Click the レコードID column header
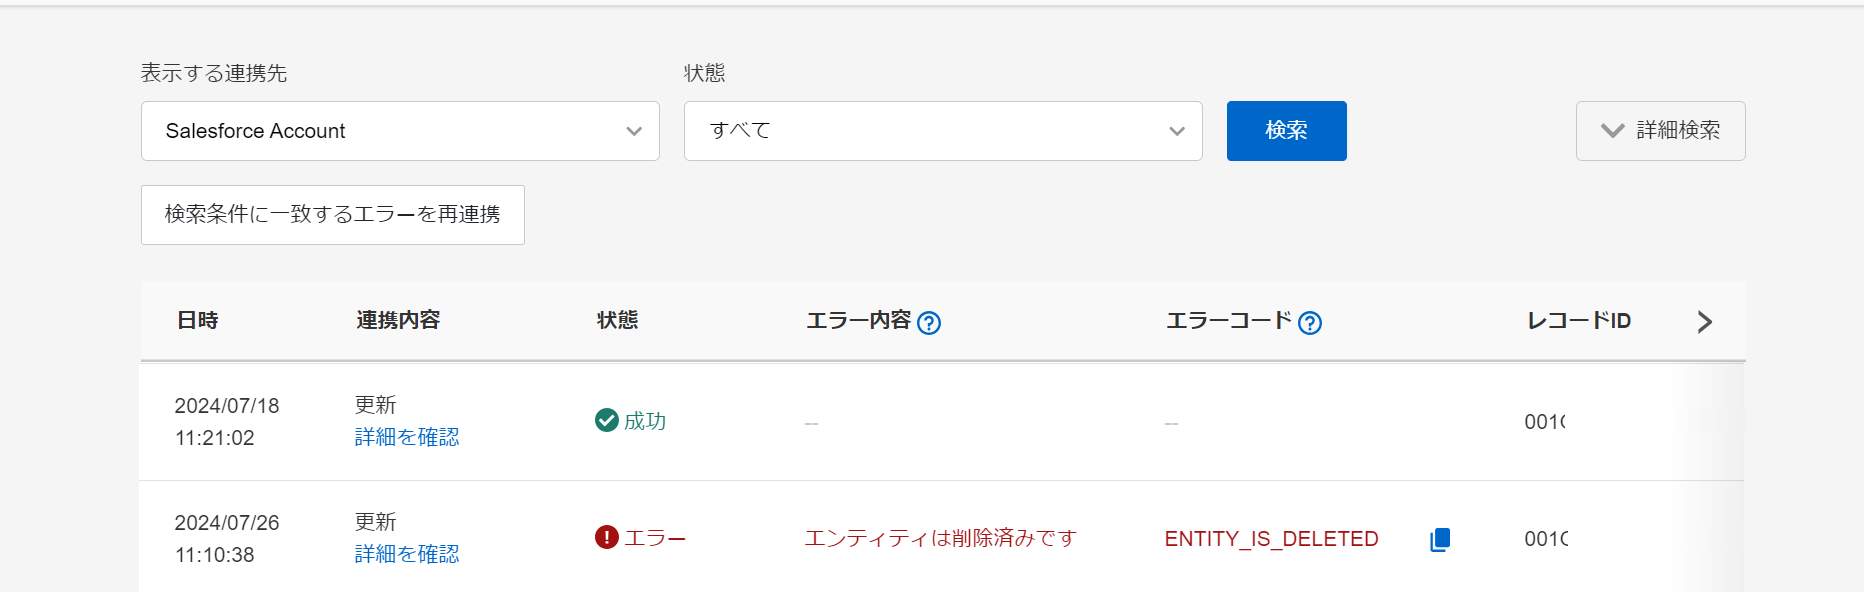The width and height of the screenshot is (1864, 592). point(1579,321)
